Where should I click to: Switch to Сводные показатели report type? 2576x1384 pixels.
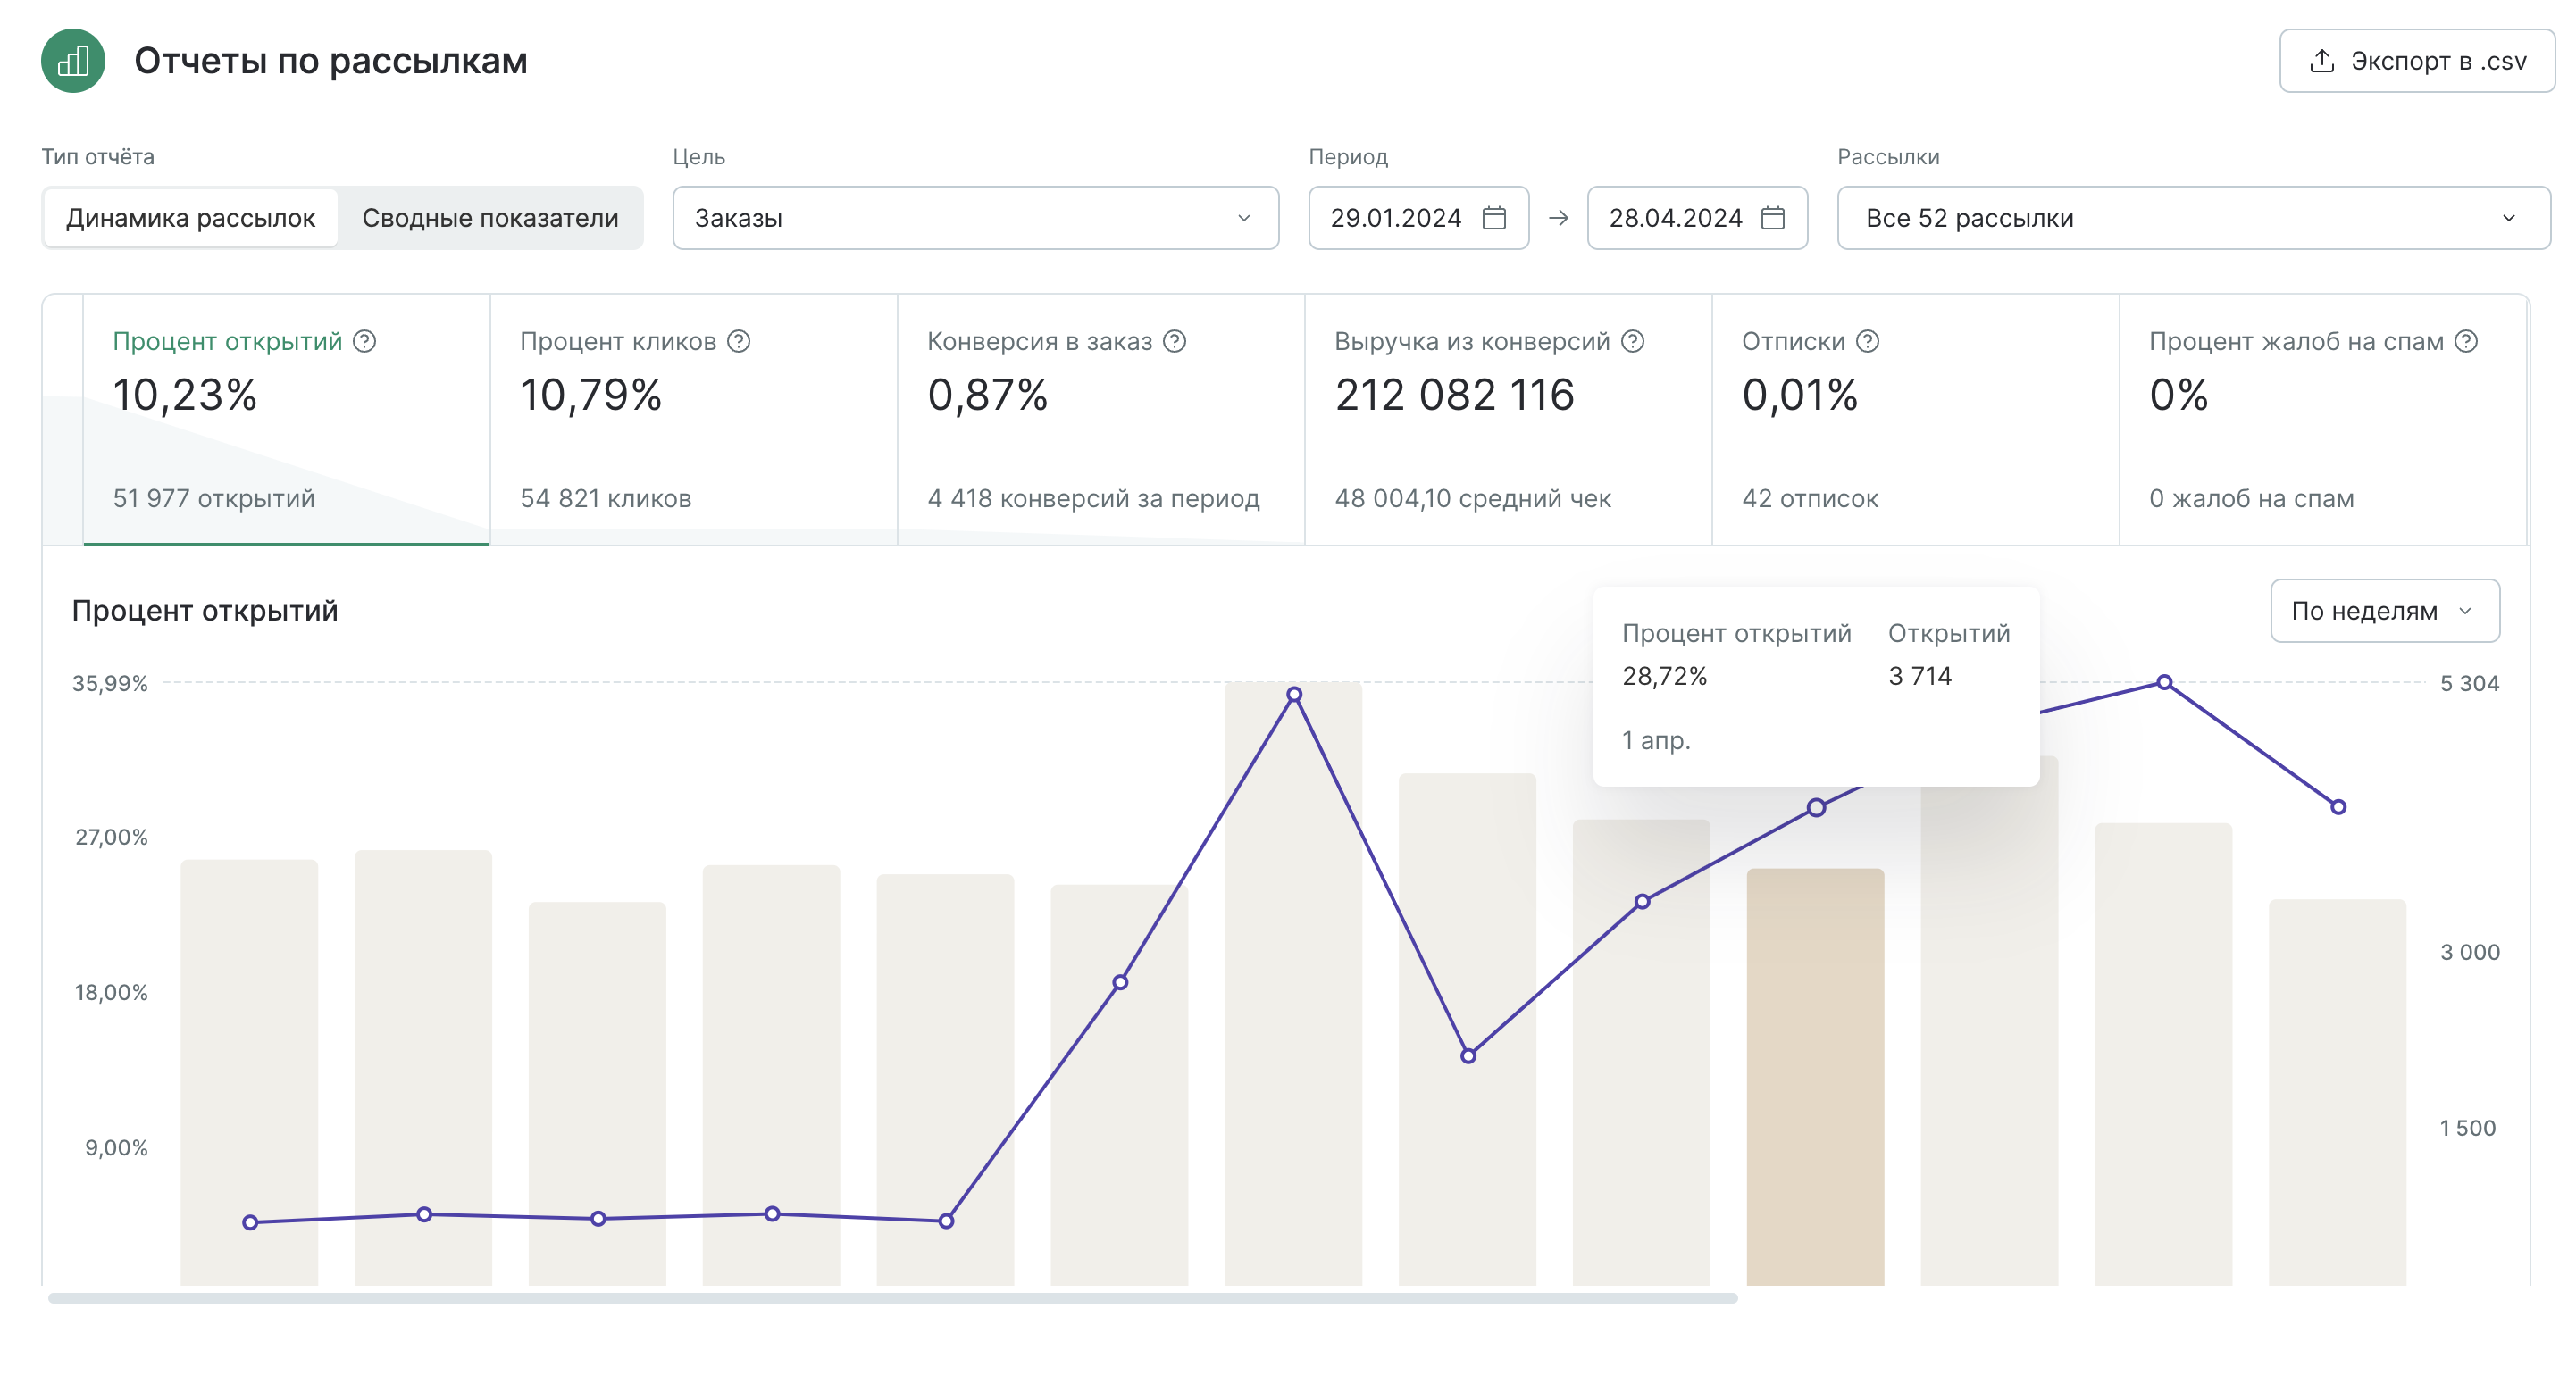490,217
